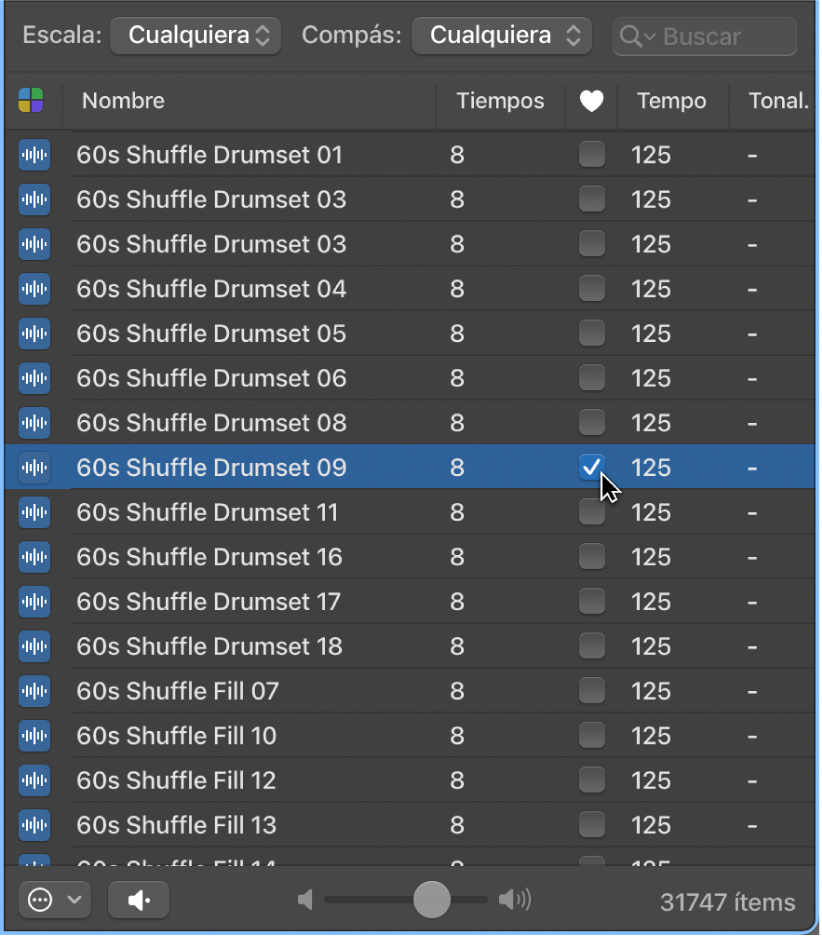Image resolution: width=822 pixels, height=936 pixels.
Task: Click waveform icon beside 60s Shuffle Fill 07
Action: pos(34,691)
